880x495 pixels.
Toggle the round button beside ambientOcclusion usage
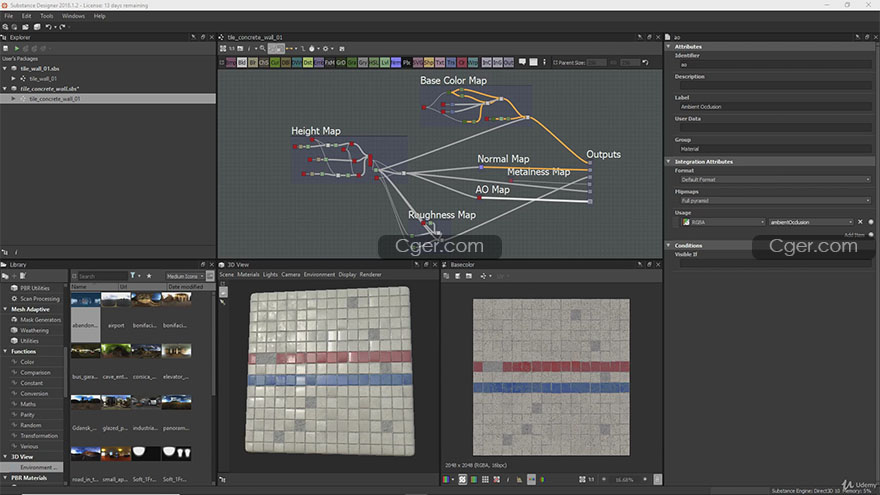(871, 222)
